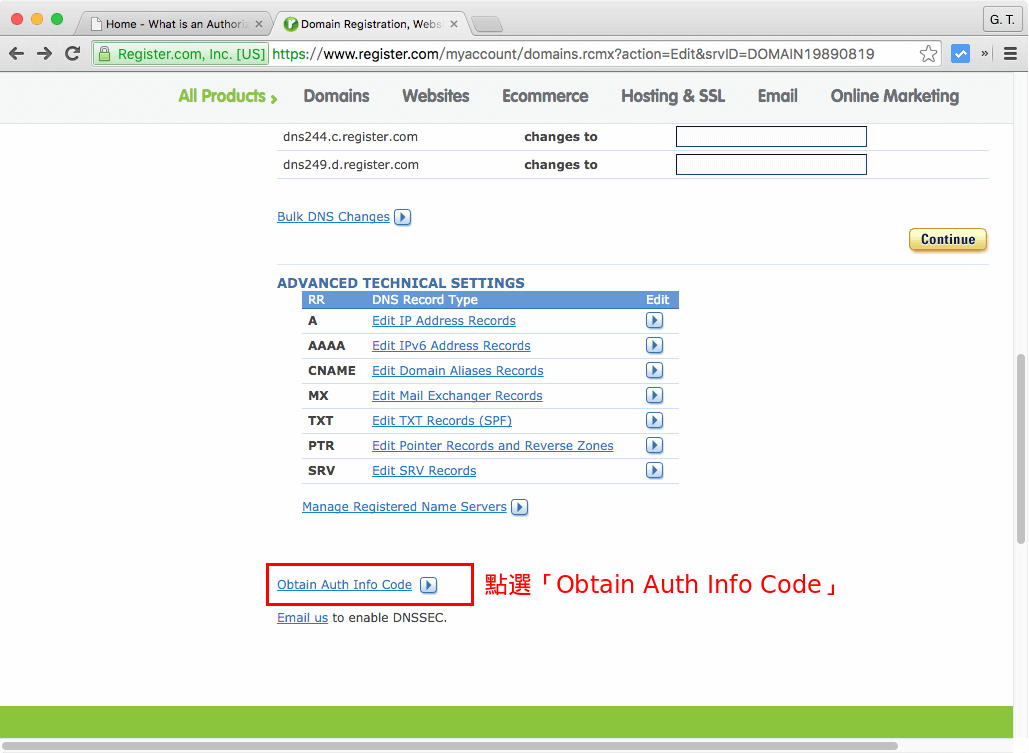The width and height of the screenshot is (1029, 753).
Task: Click the Register.com, Inc. security lock badge
Action: tap(179, 53)
